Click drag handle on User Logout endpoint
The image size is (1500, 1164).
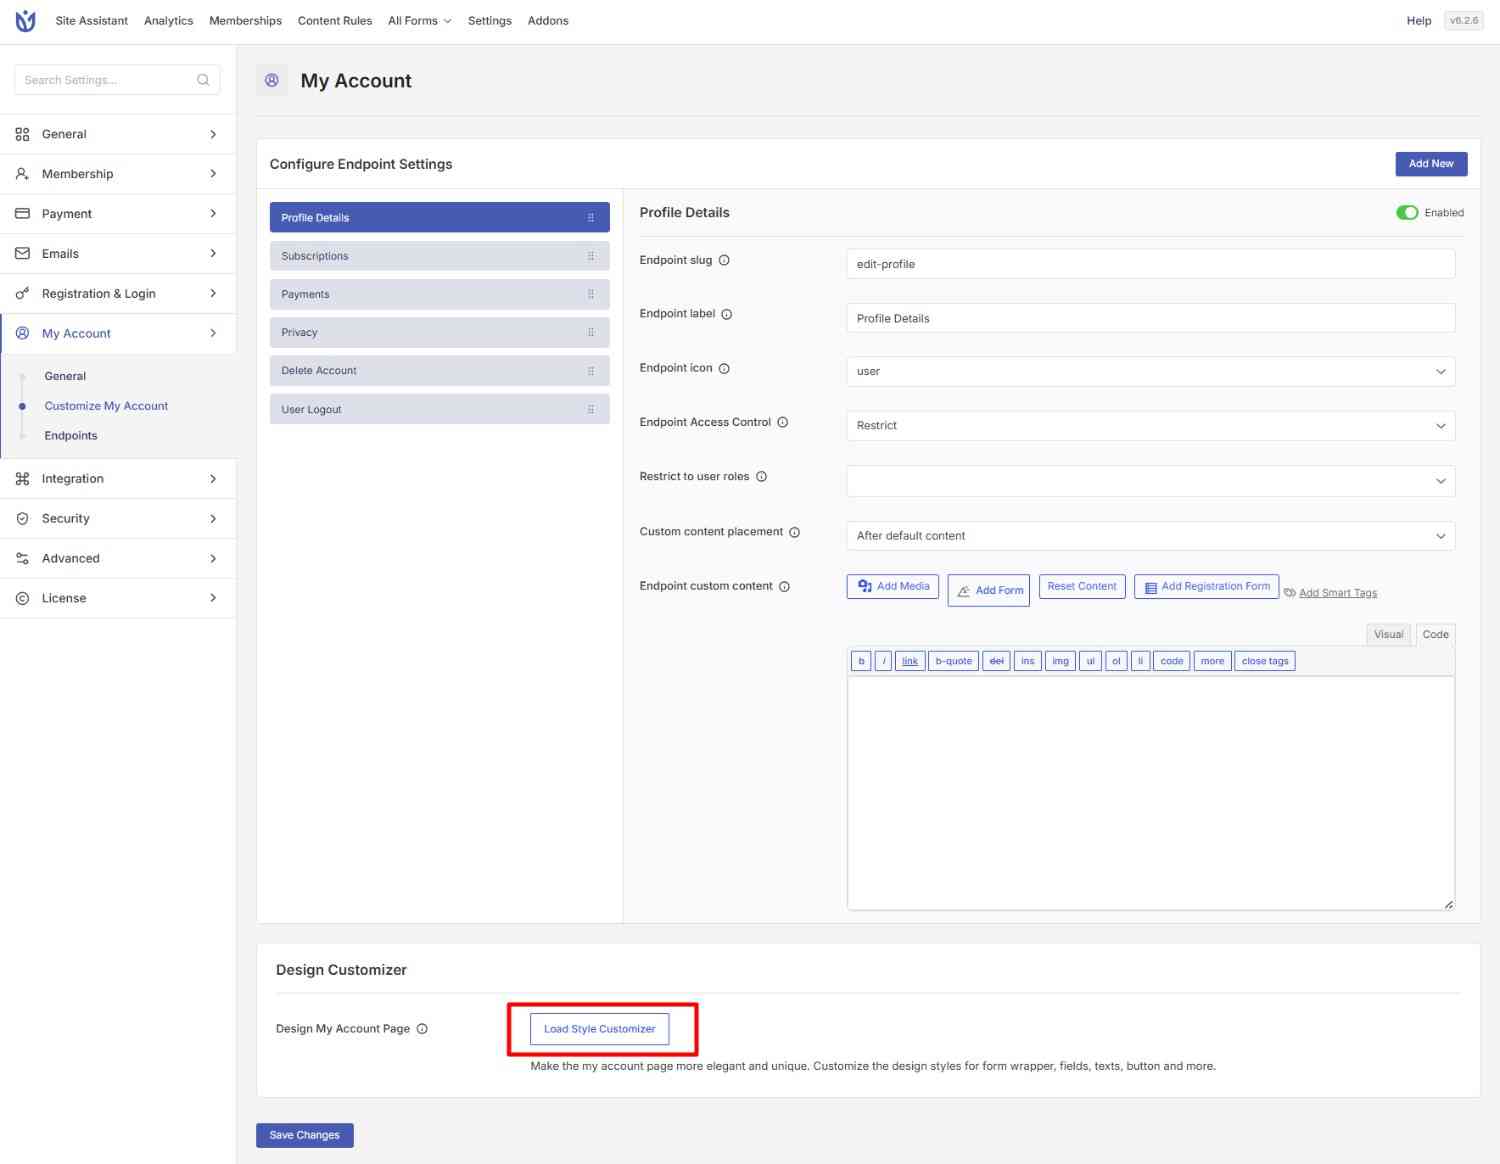click(x=591, y=409)
